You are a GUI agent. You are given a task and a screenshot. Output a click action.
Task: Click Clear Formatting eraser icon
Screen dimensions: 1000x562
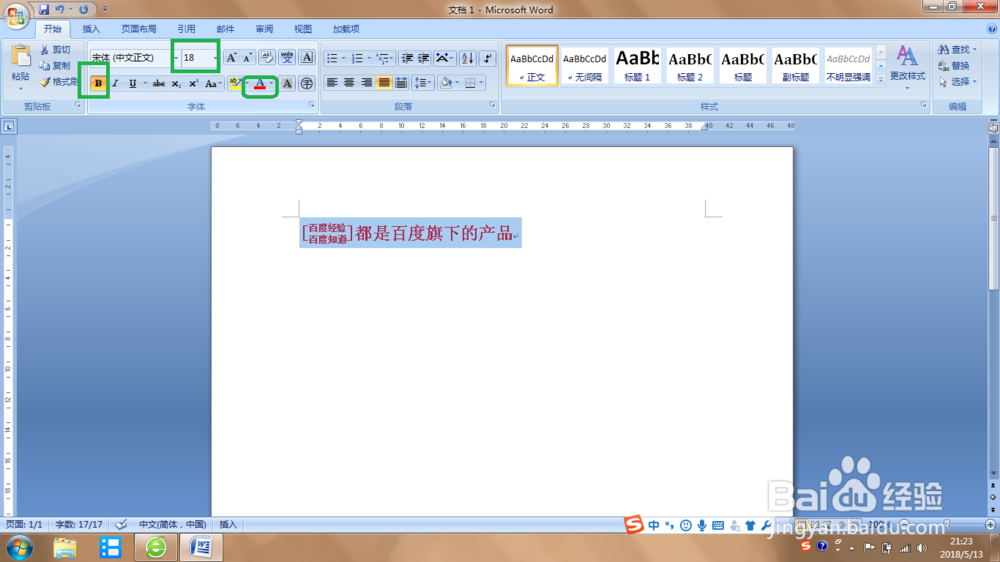pyautogui.click(x=267, y=57)
